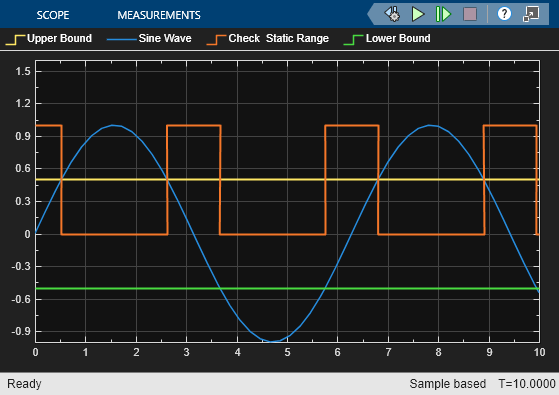Toggle Check Static Range legend entry
The width and height of the screenshot is (559, 395).
[267, 39]
